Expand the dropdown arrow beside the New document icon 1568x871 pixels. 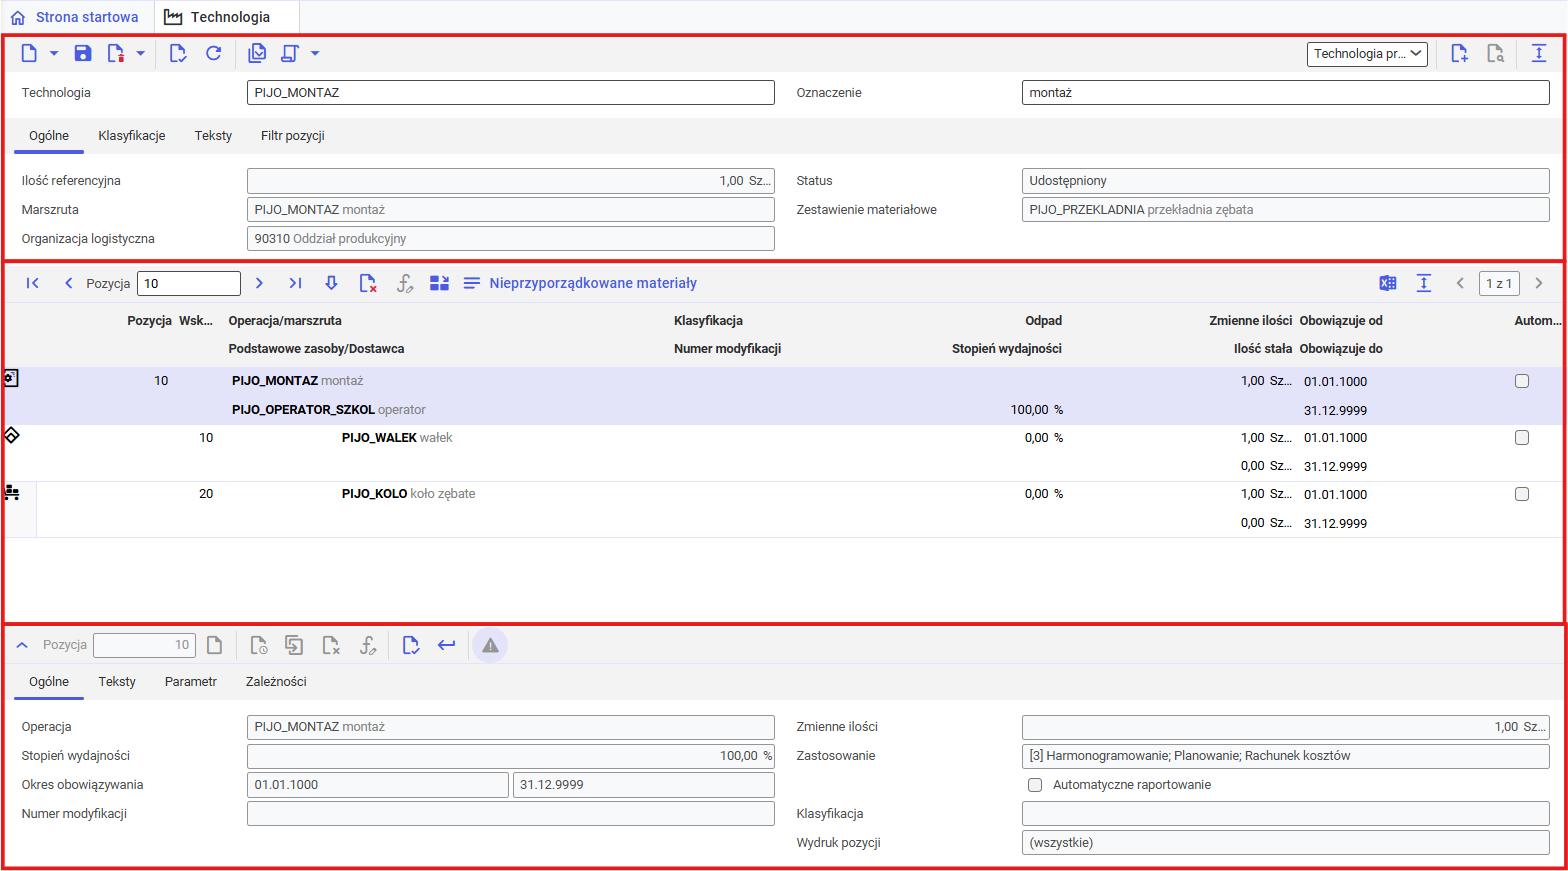(54, 54)
